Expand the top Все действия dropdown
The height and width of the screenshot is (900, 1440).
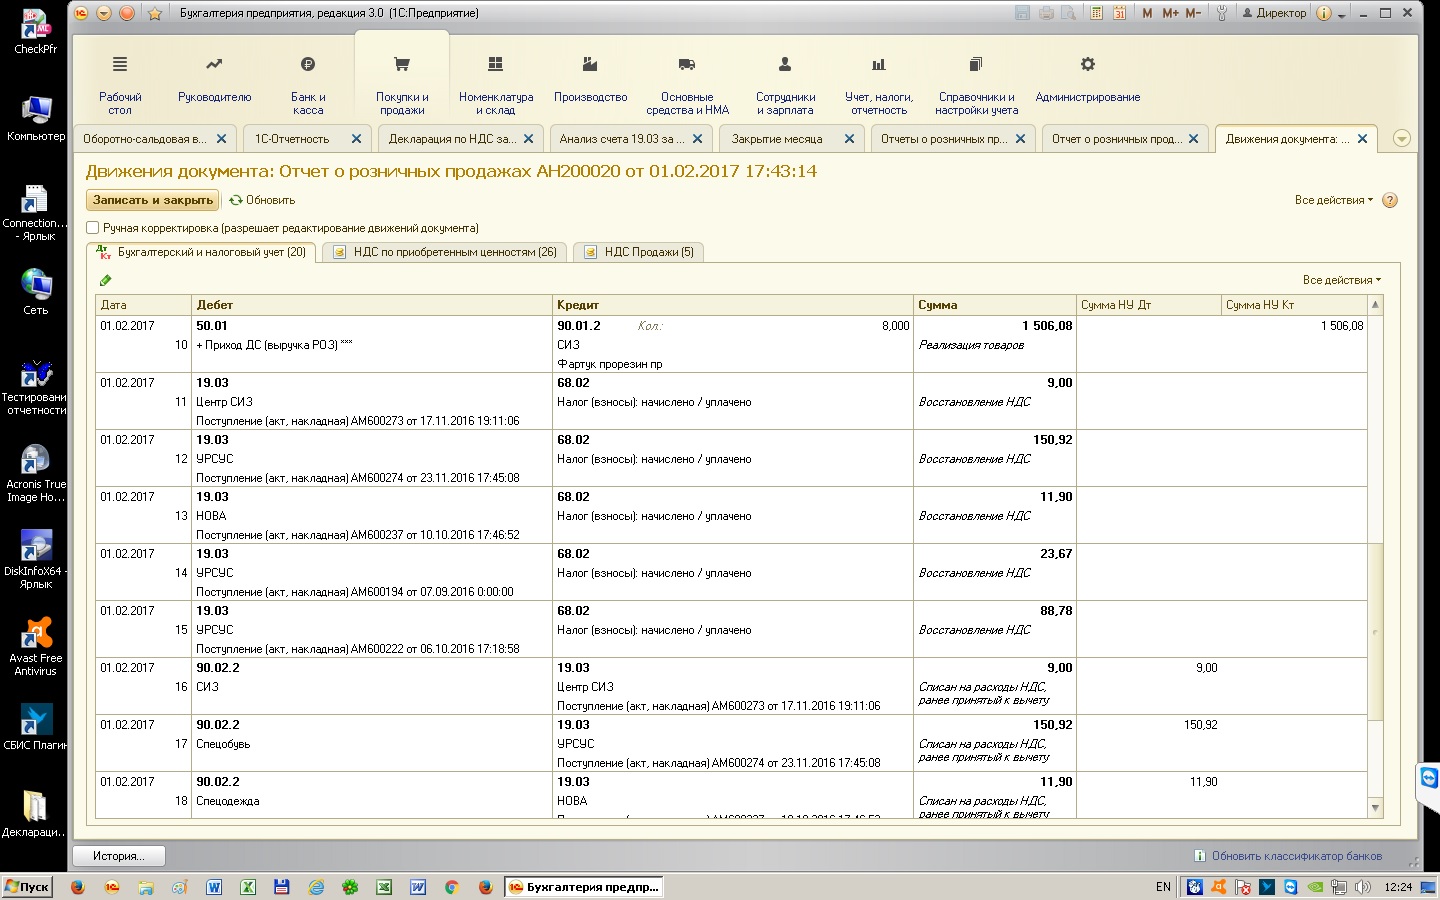1333,200
